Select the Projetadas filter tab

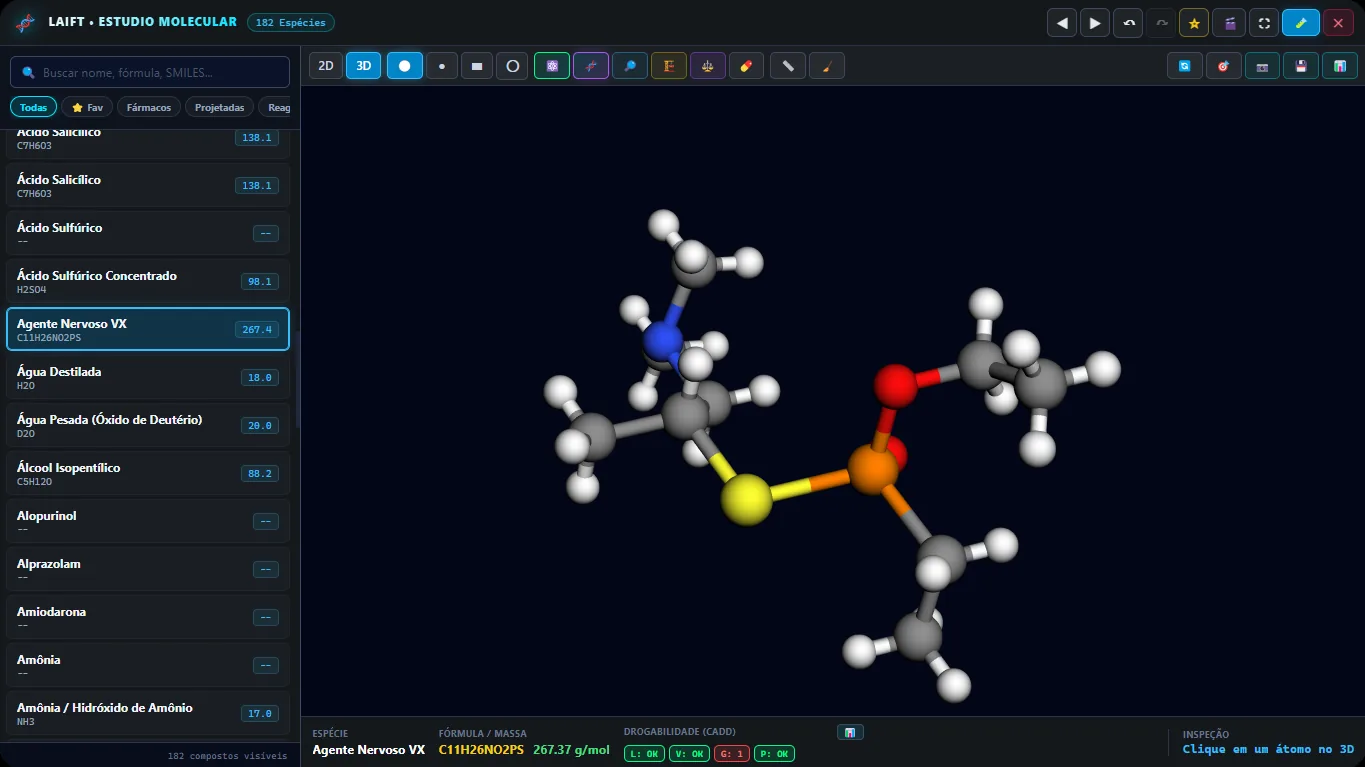tap(220, 107)
